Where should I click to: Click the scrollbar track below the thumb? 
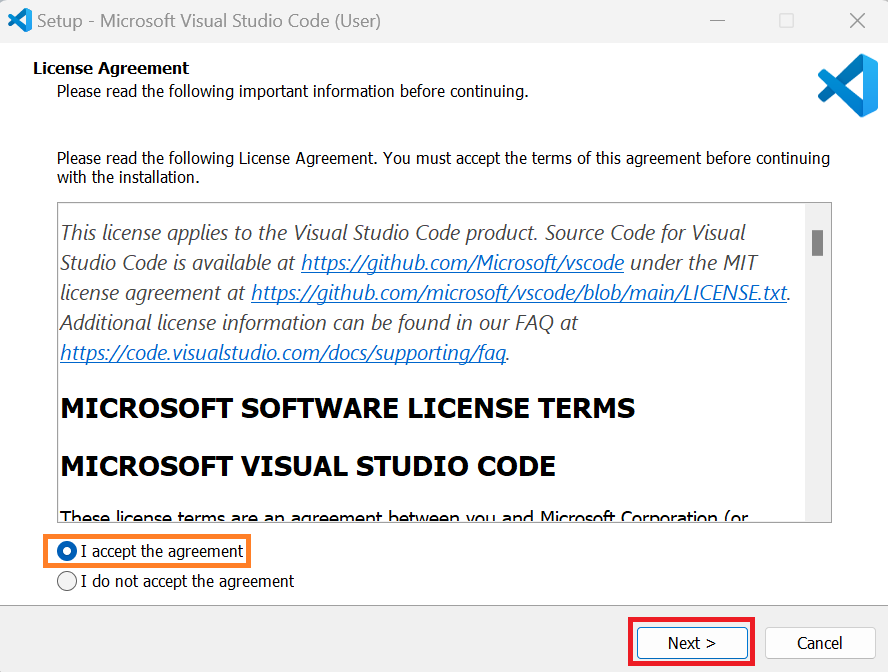click(x=817, y=388)
